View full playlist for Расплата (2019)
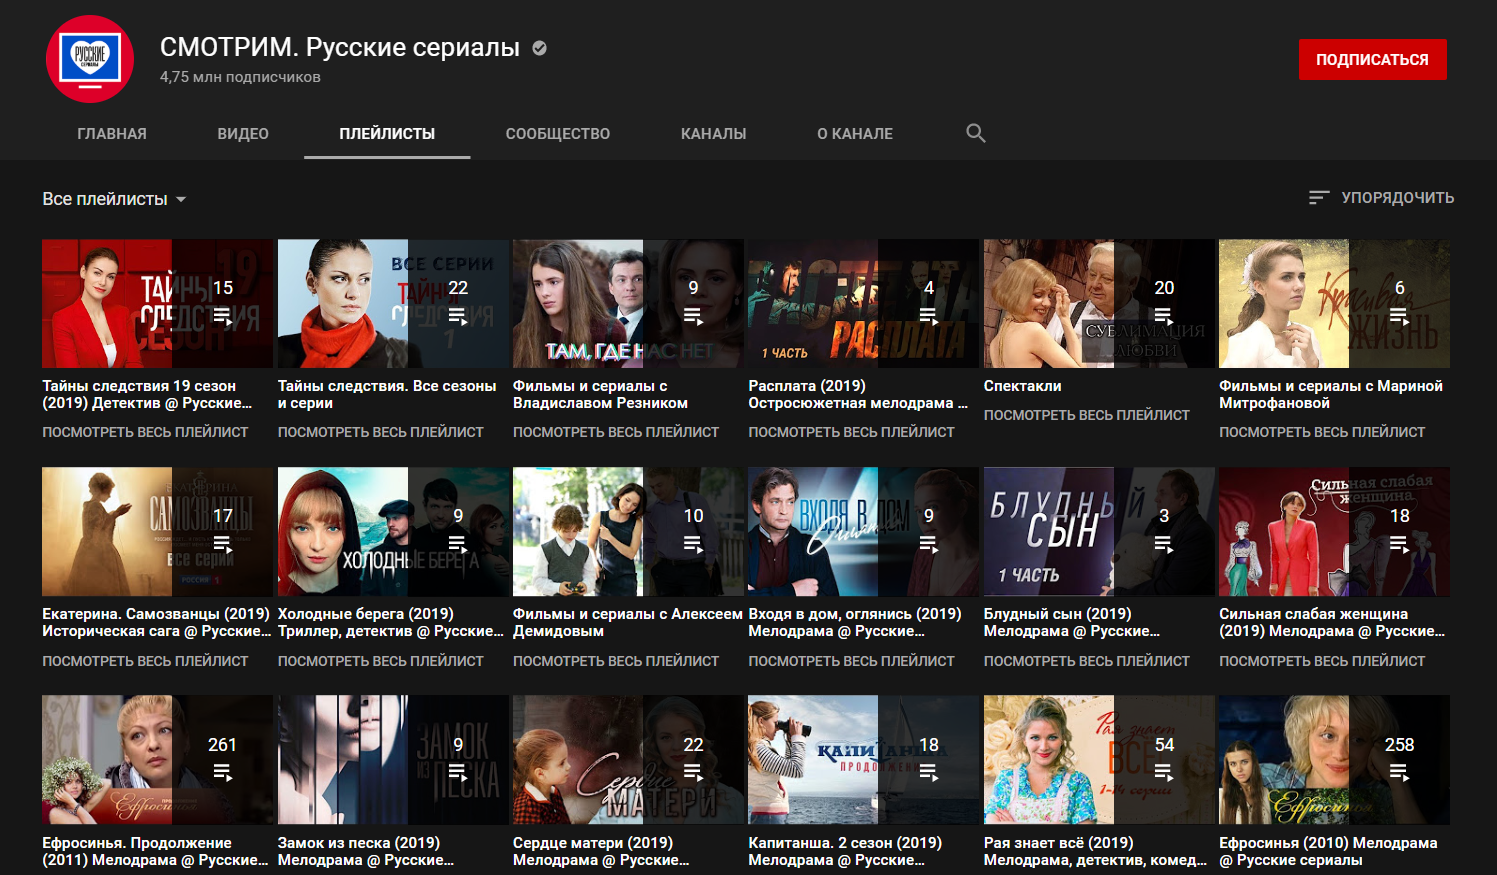Viewport: 1497px width, 875px height. coord(851,432)
